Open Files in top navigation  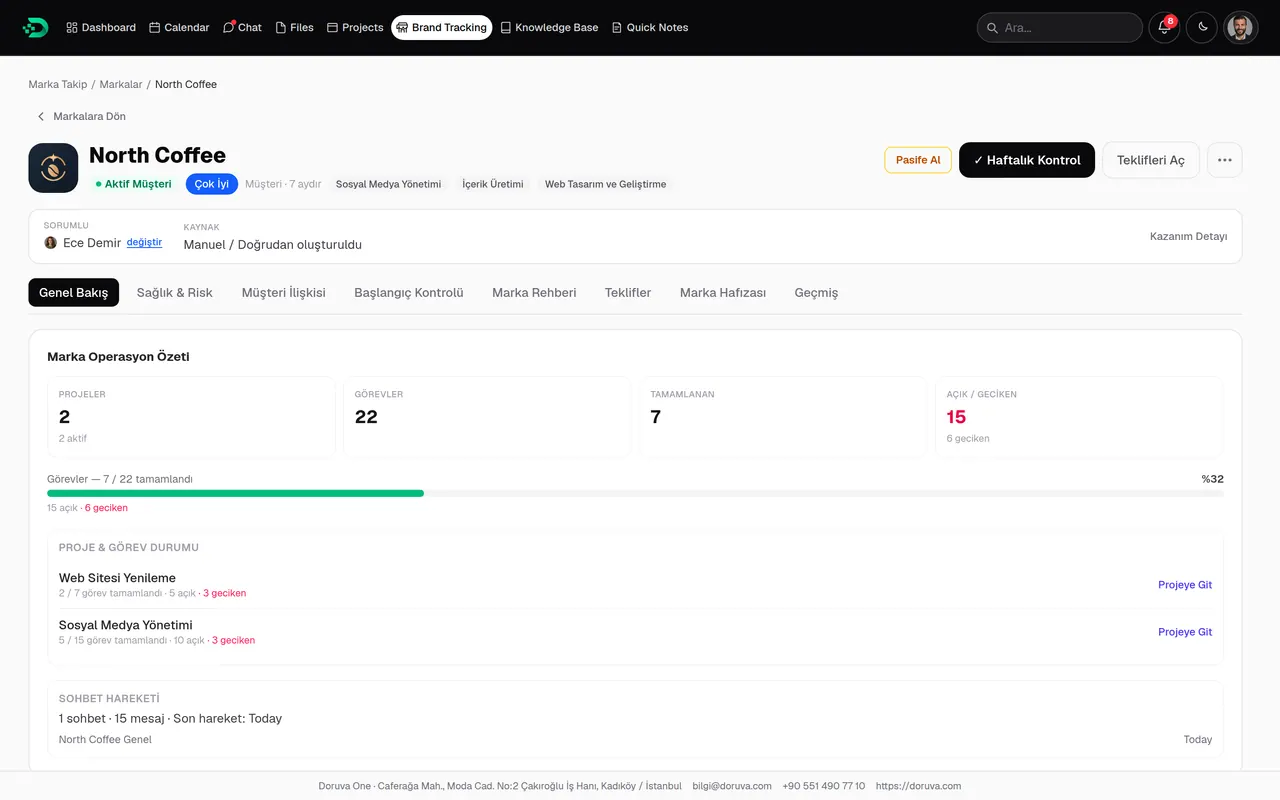294,28
